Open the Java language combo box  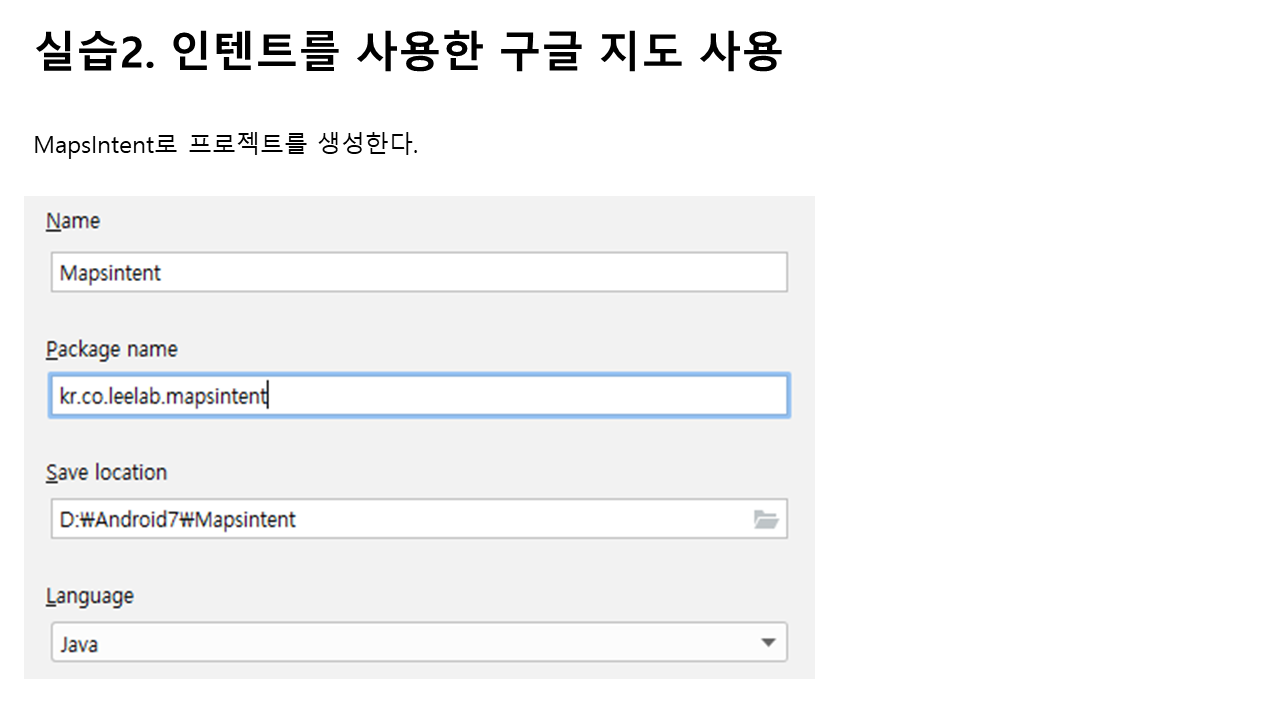pyautogui.click(x=418, y=643)
